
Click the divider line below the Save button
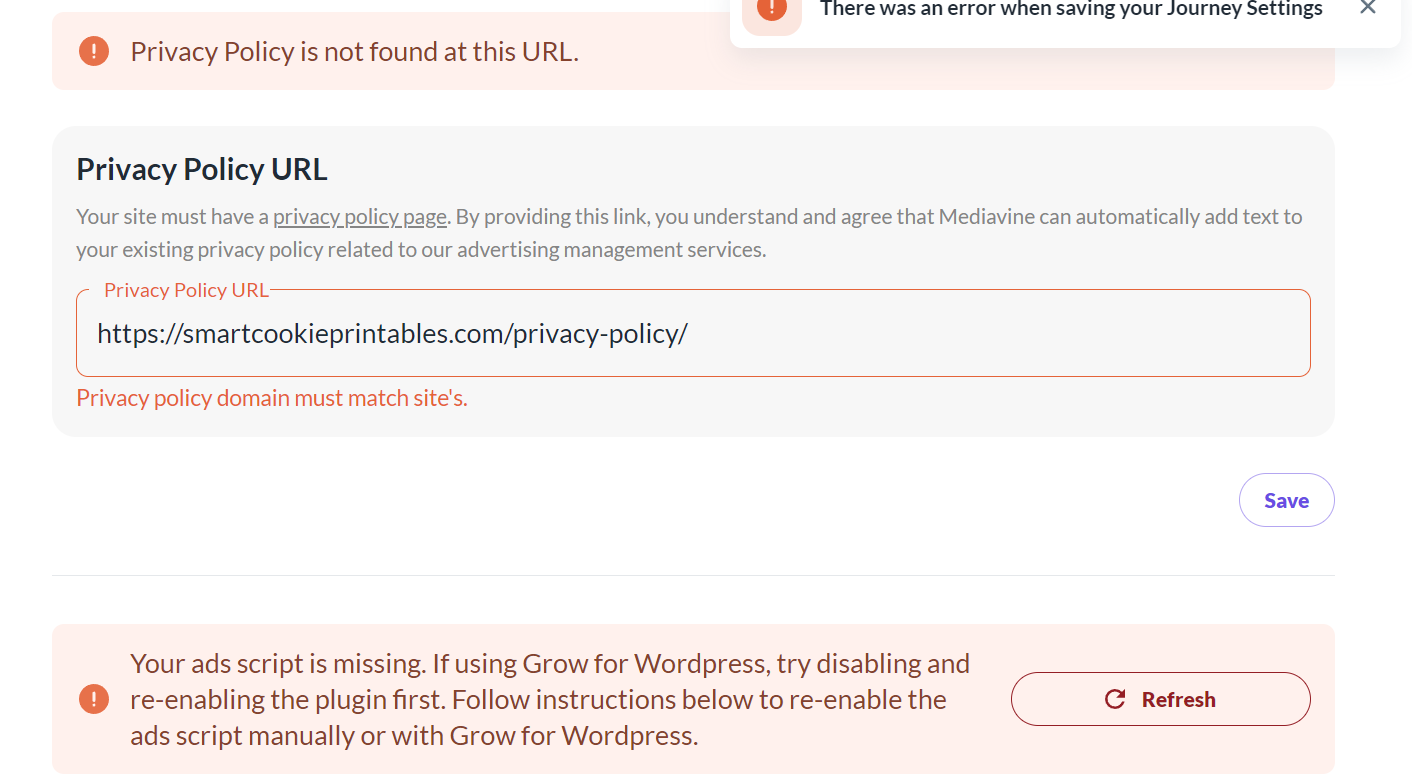[x=693, y=575]
